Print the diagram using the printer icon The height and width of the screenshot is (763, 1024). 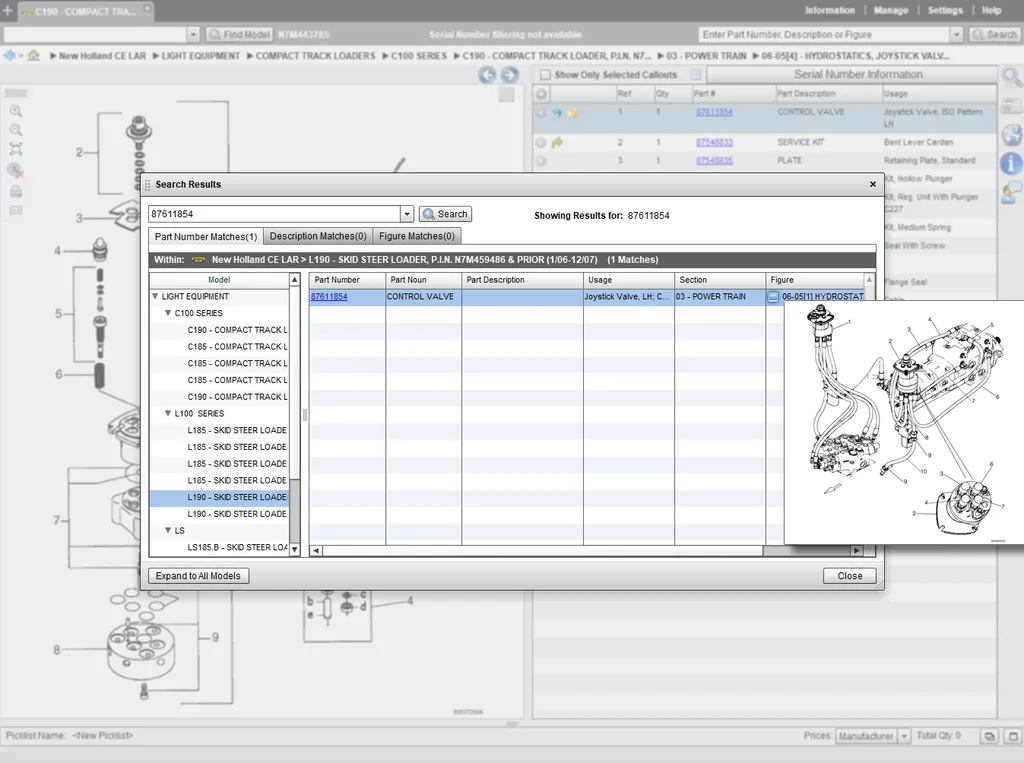click(16, 191)
